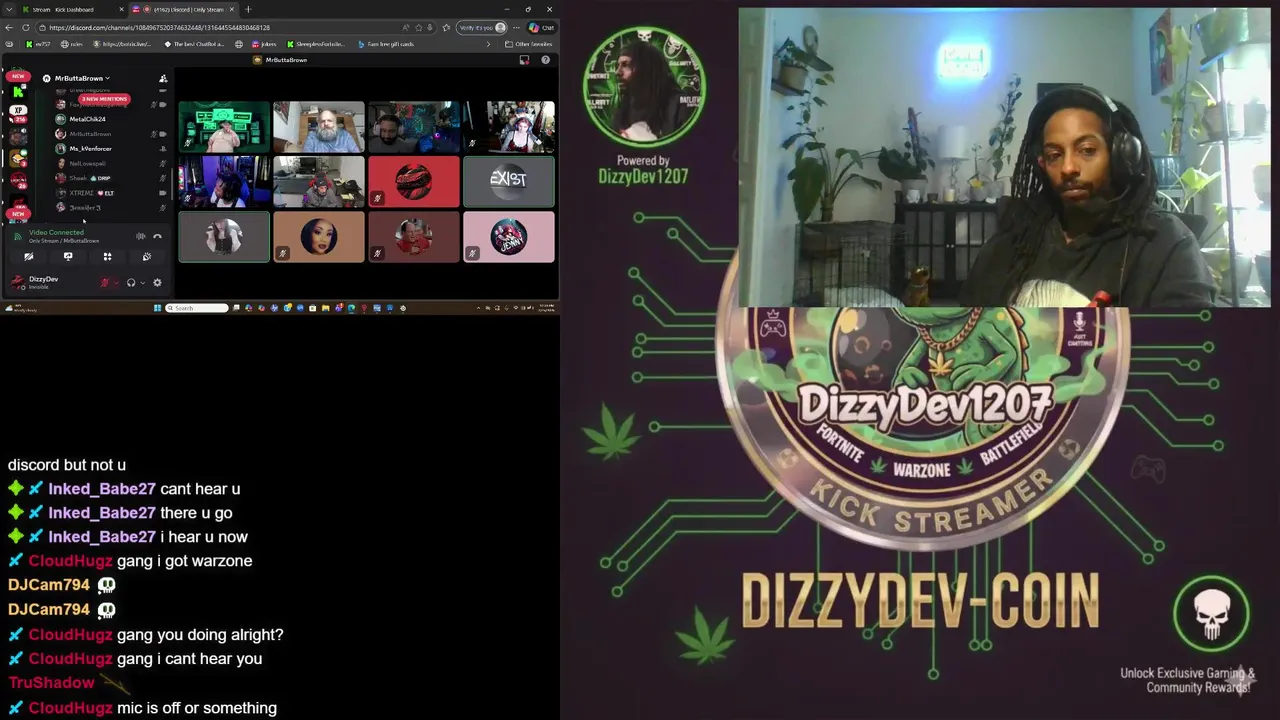Viewport: 1280px width, 720px height.
Task: Open browser tab search dropdown
Action: (x=10, y=9)
